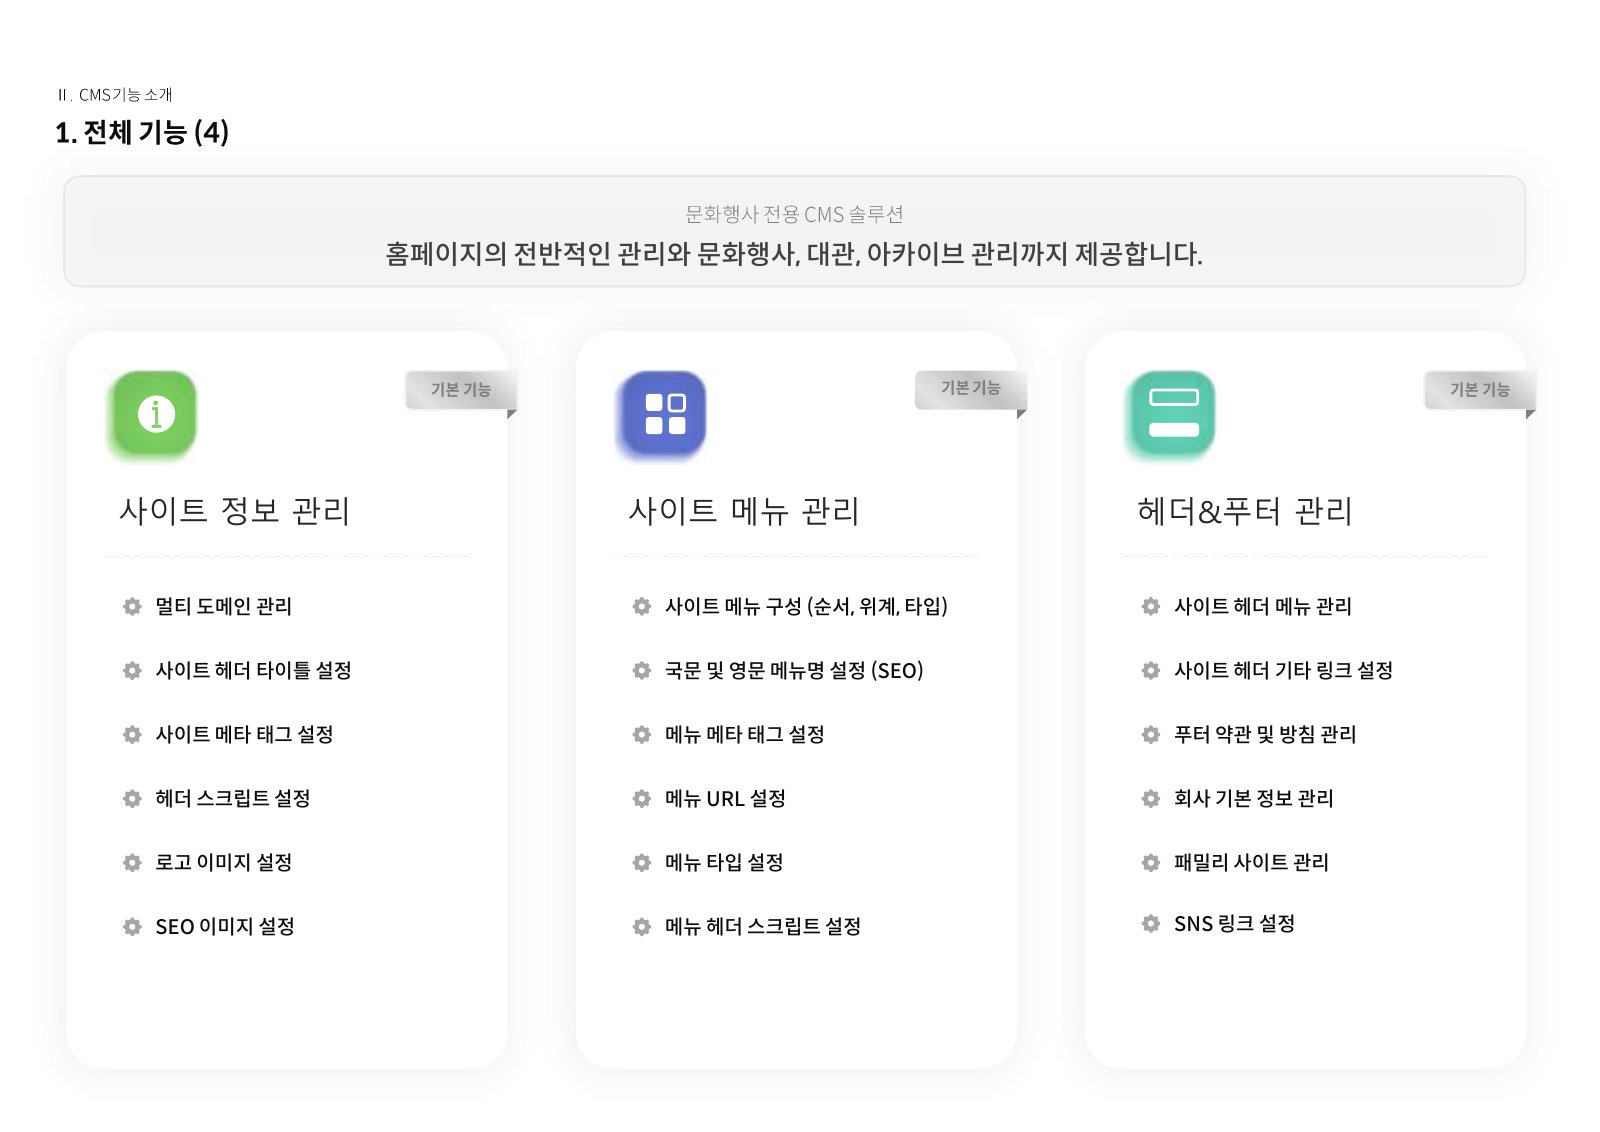Image resolution: width=1600 pixels, height=1132 pixels.
Task: Click the 1. 전체 기능 (4) heading
Action: (142, 132)
